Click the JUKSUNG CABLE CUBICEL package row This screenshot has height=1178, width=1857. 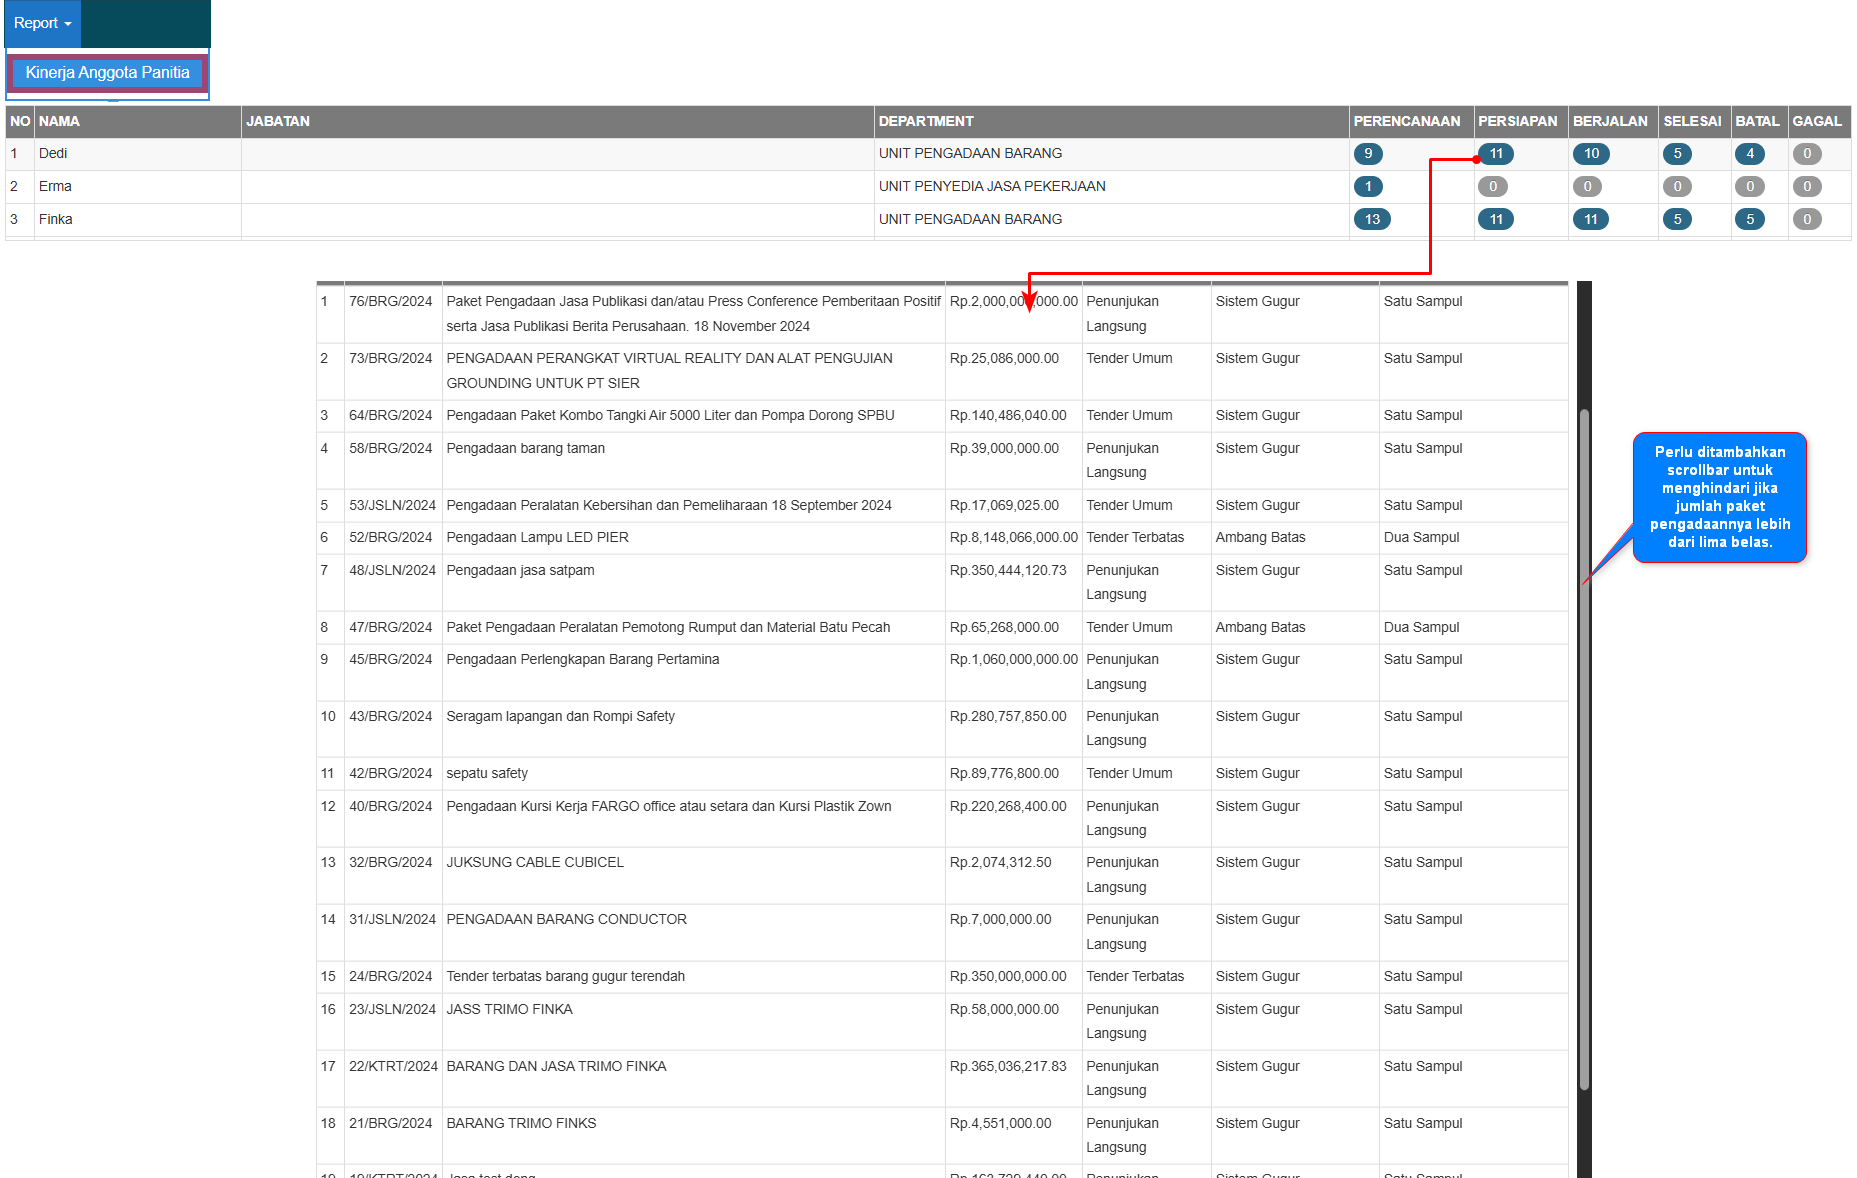point(535,863)
